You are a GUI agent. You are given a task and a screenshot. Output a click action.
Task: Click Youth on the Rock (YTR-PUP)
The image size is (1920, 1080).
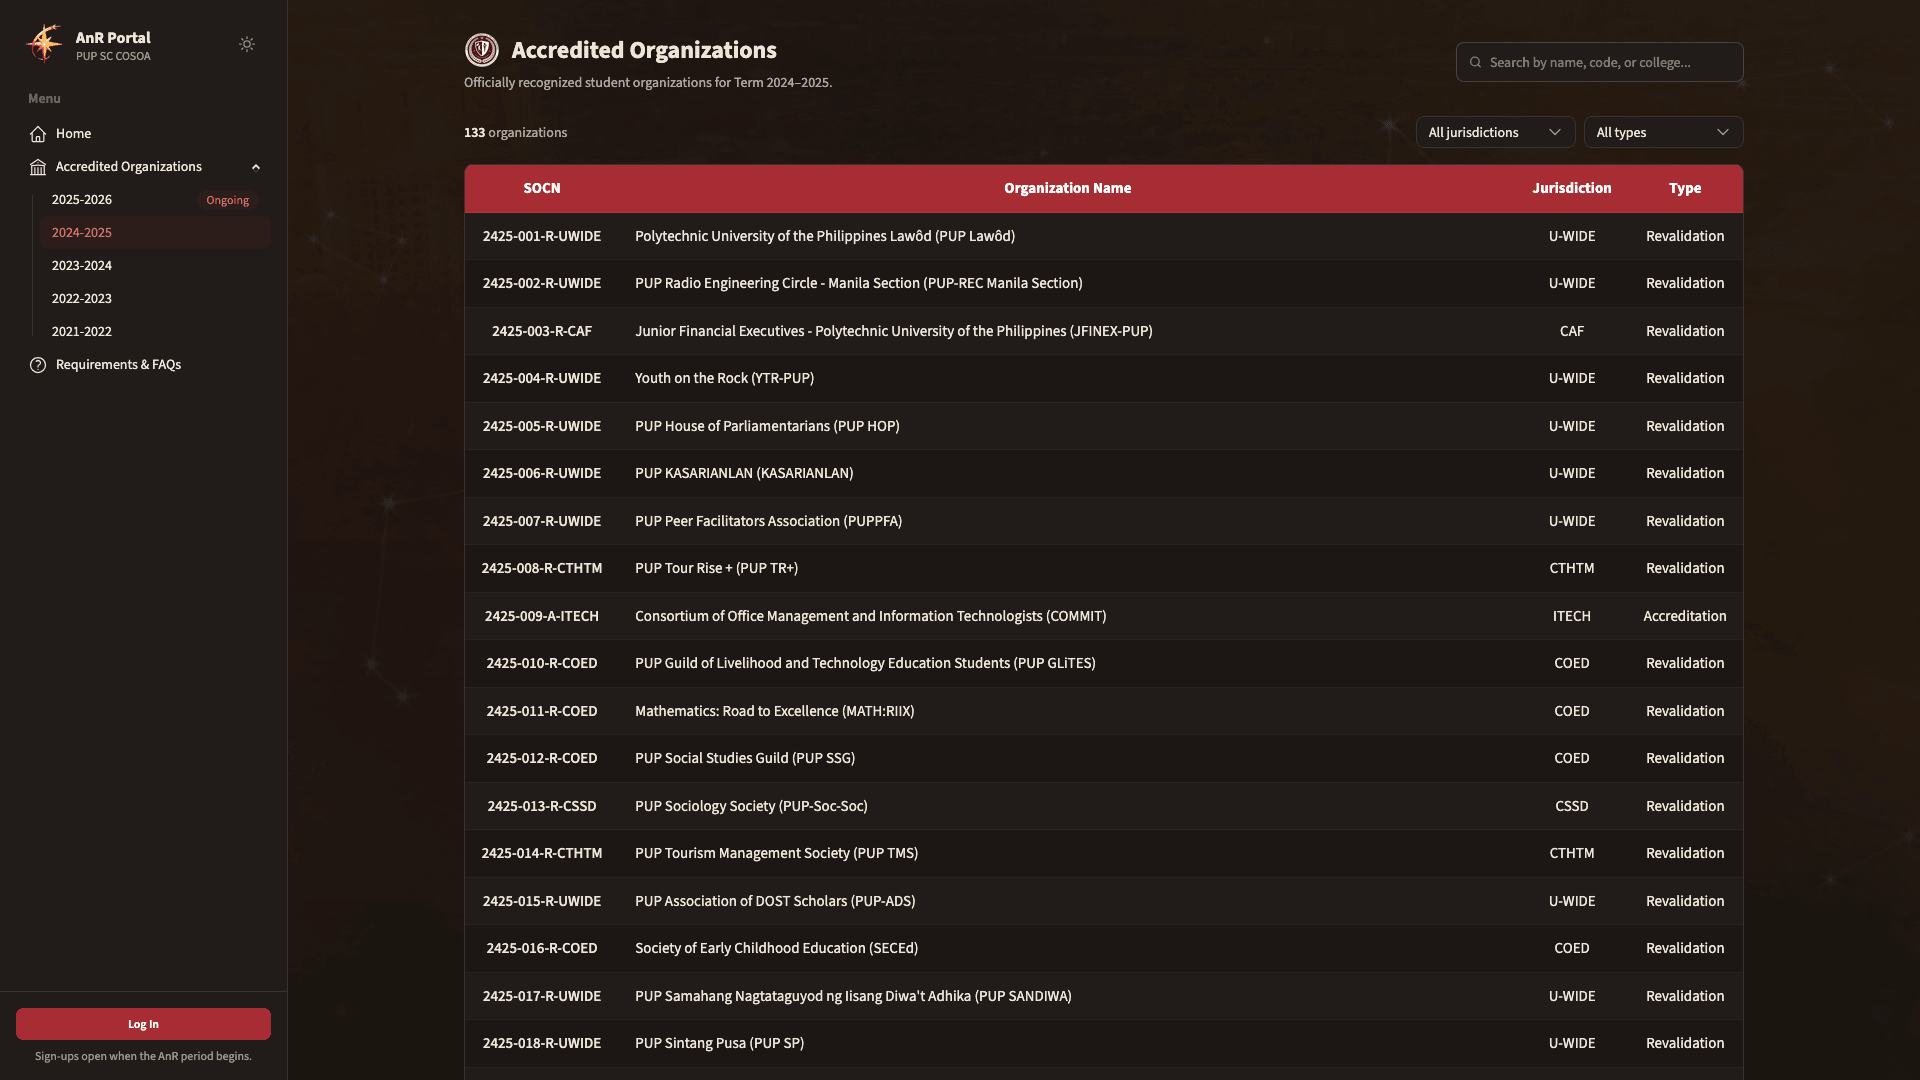click(x=724, y=378)
